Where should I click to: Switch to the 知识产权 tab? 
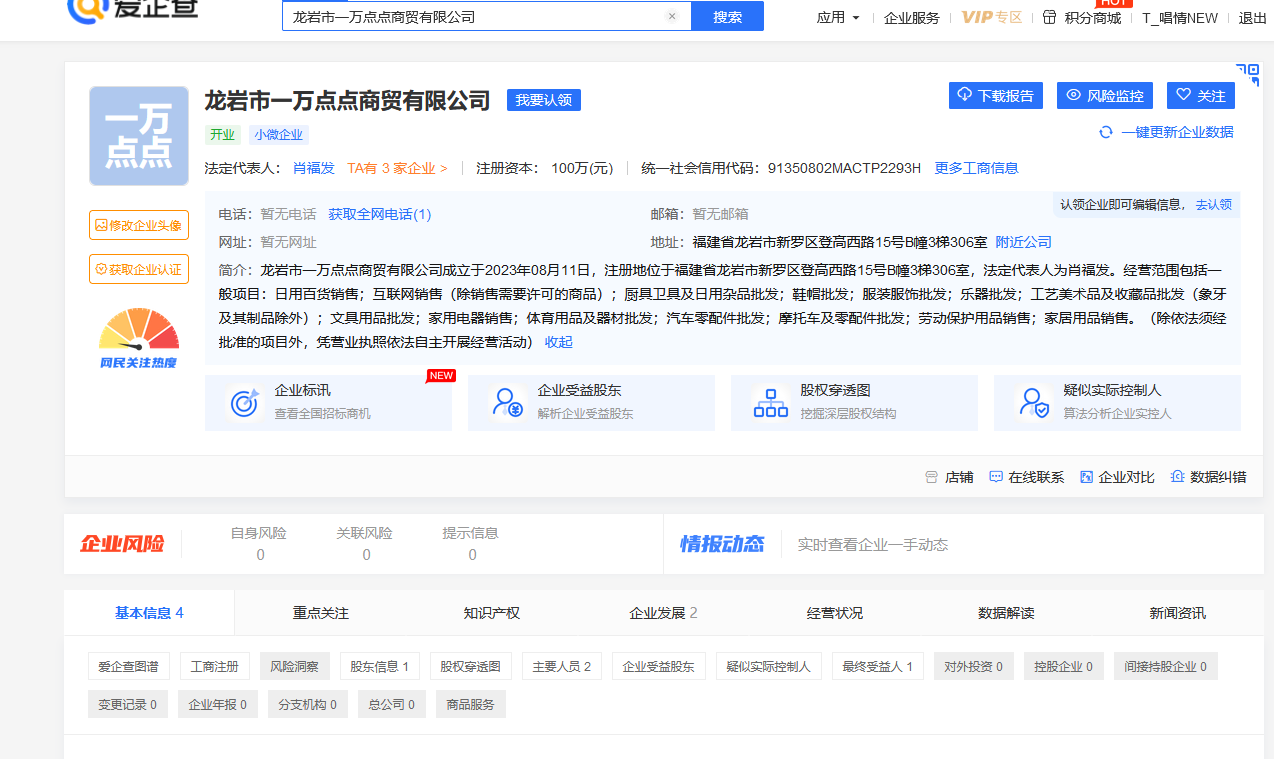[491, 613]
